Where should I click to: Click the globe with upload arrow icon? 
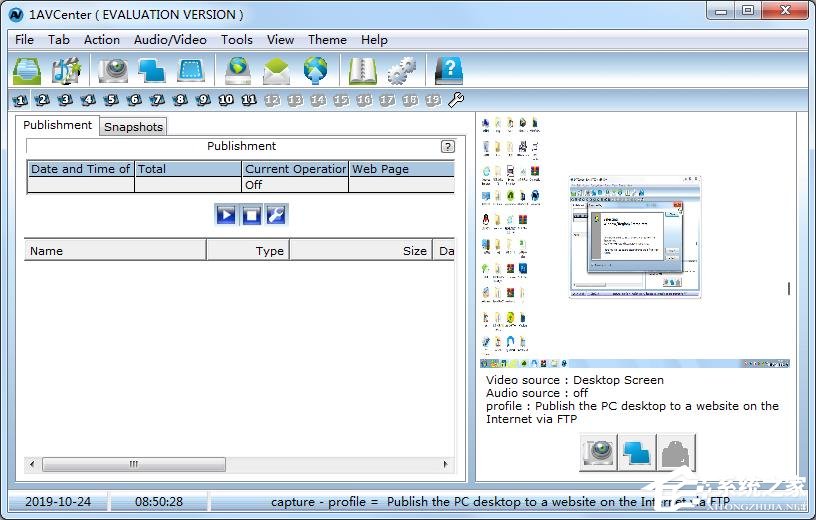pos(316,71)
